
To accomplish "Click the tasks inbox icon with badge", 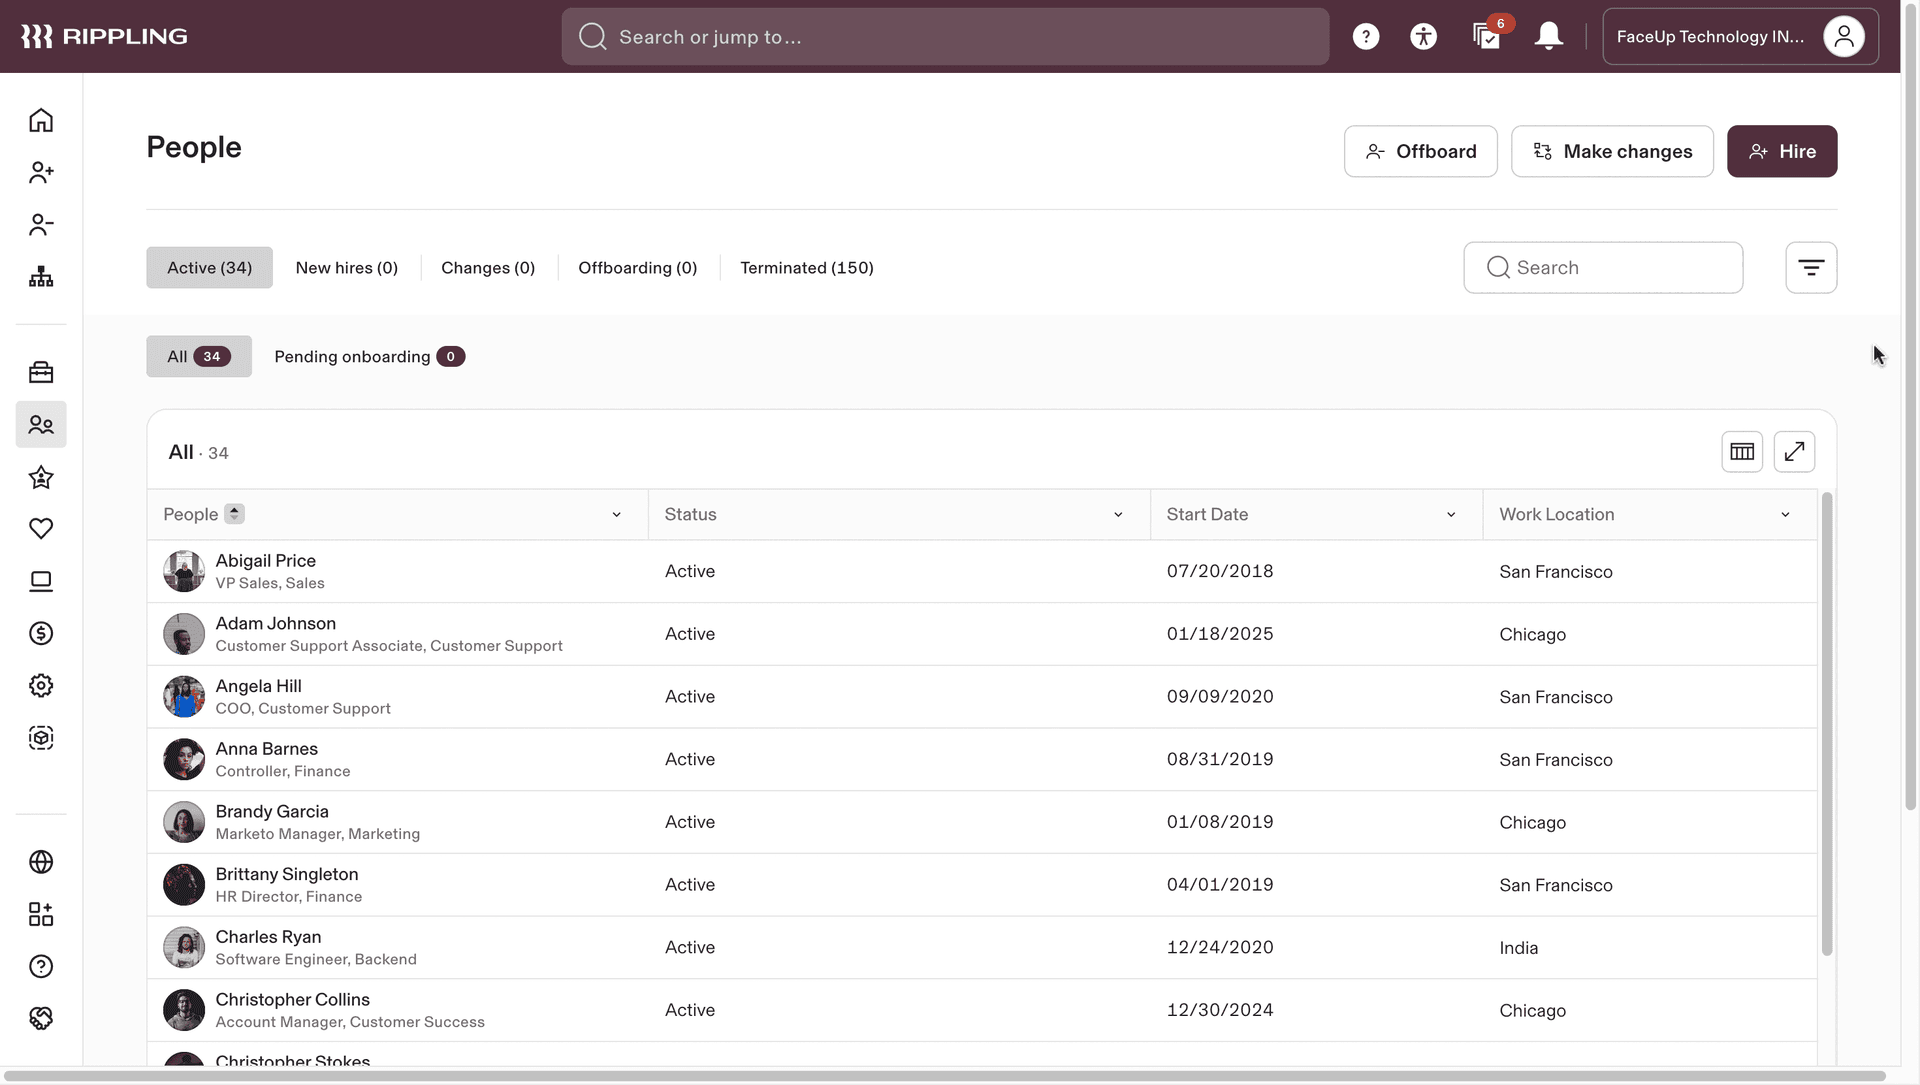I will (1486, 37).
